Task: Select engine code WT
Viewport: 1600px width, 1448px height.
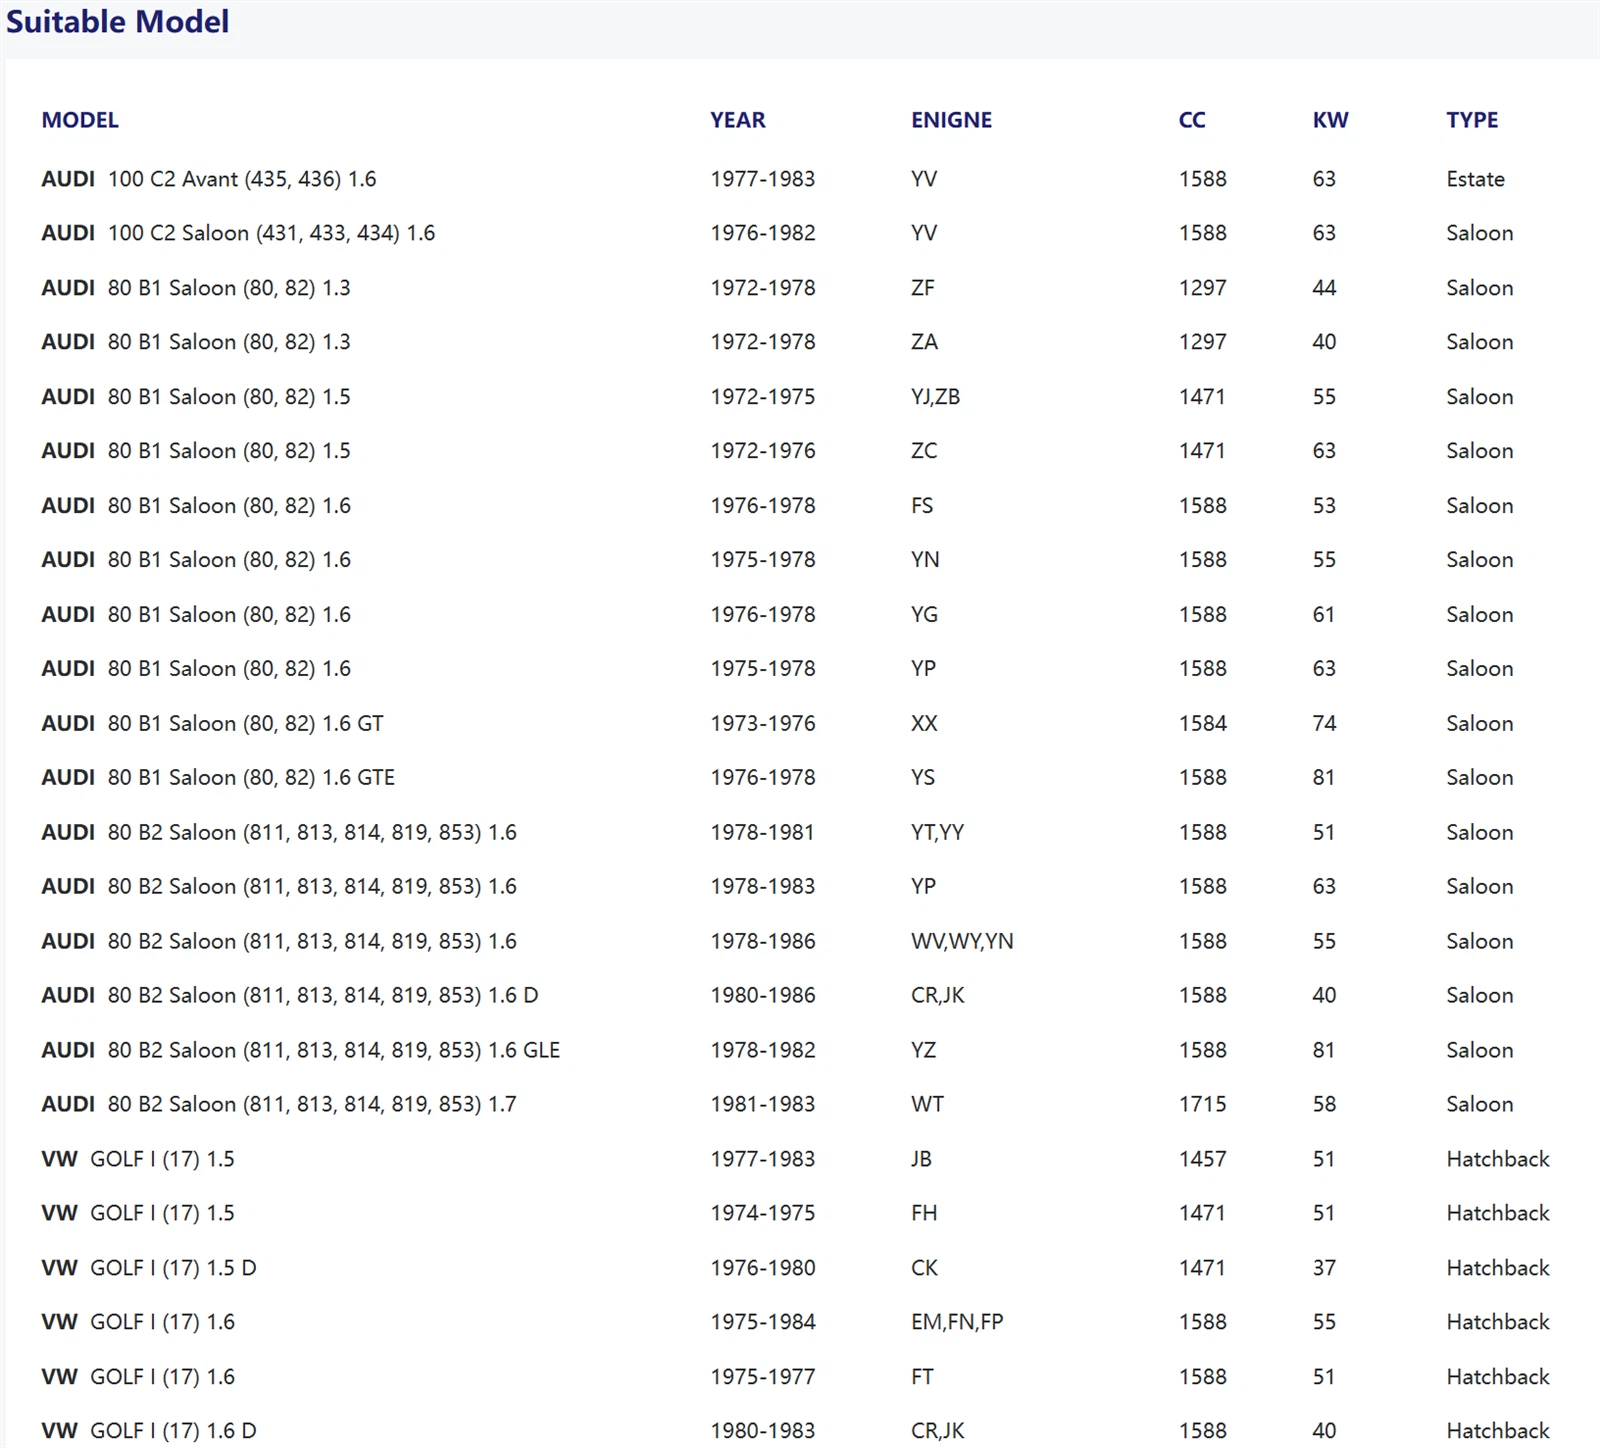Action: (x=927, y=1104)
